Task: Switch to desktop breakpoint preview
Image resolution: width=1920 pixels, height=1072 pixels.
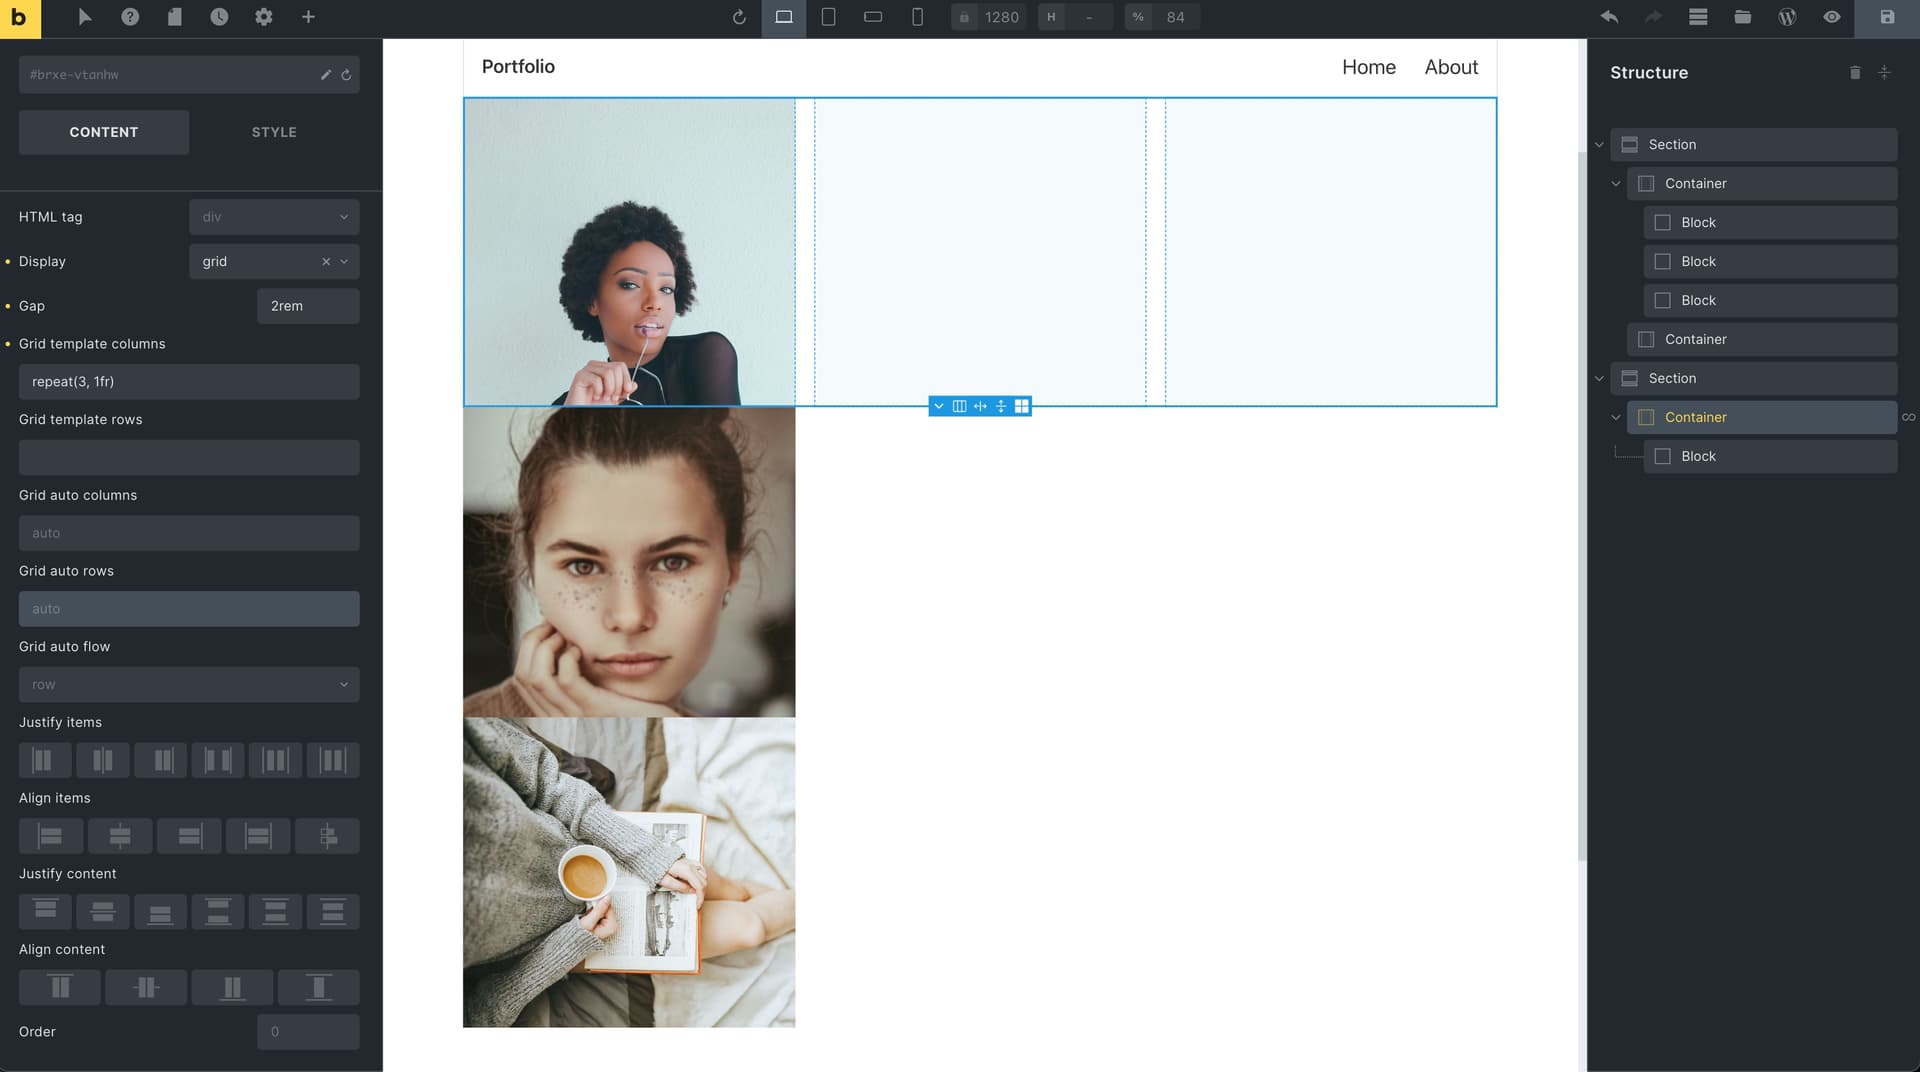Action: pos(784,18)
